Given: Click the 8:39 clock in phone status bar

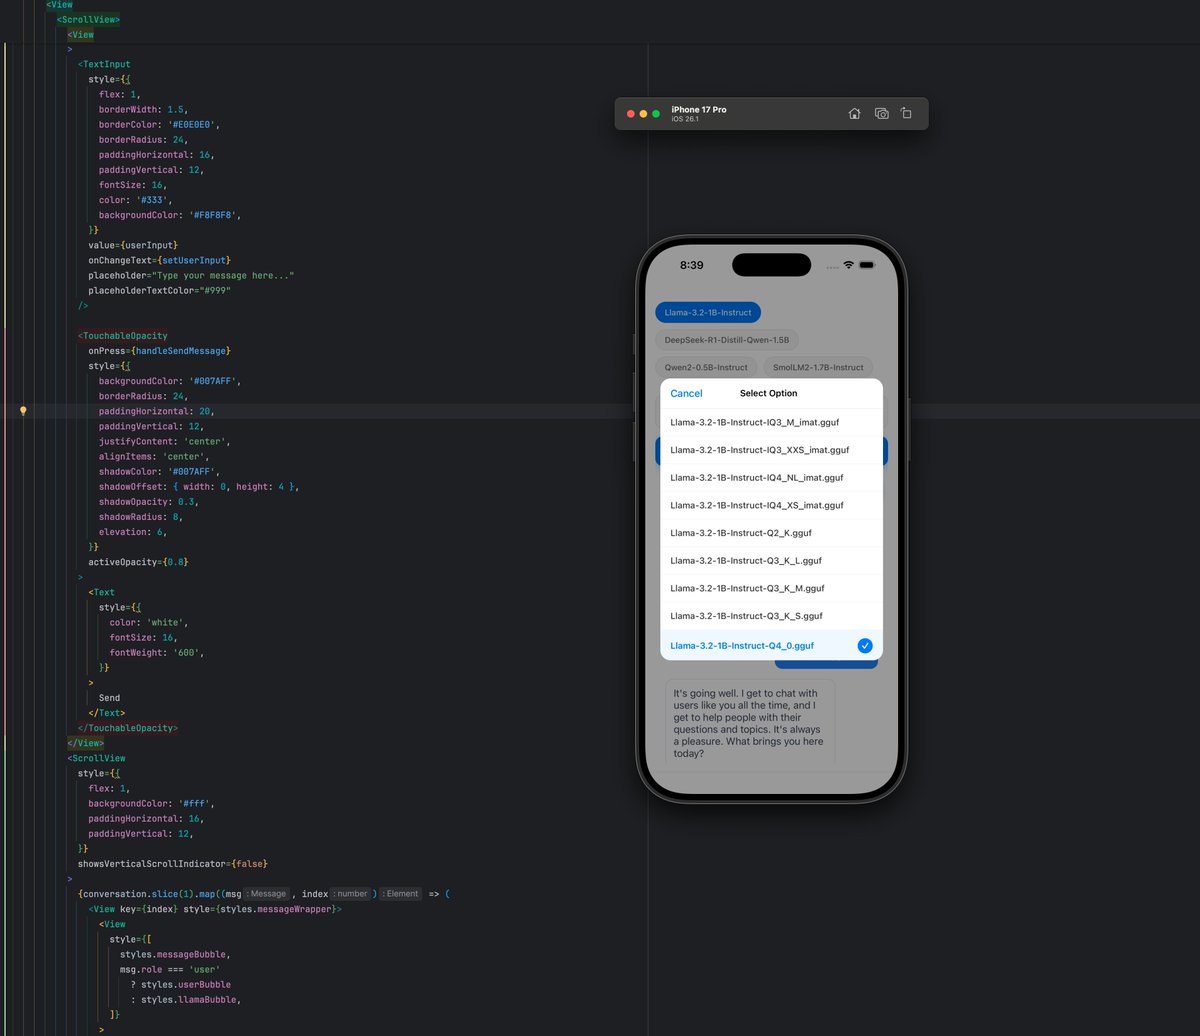Looking at the screenshot, I should tap(691, 265).
